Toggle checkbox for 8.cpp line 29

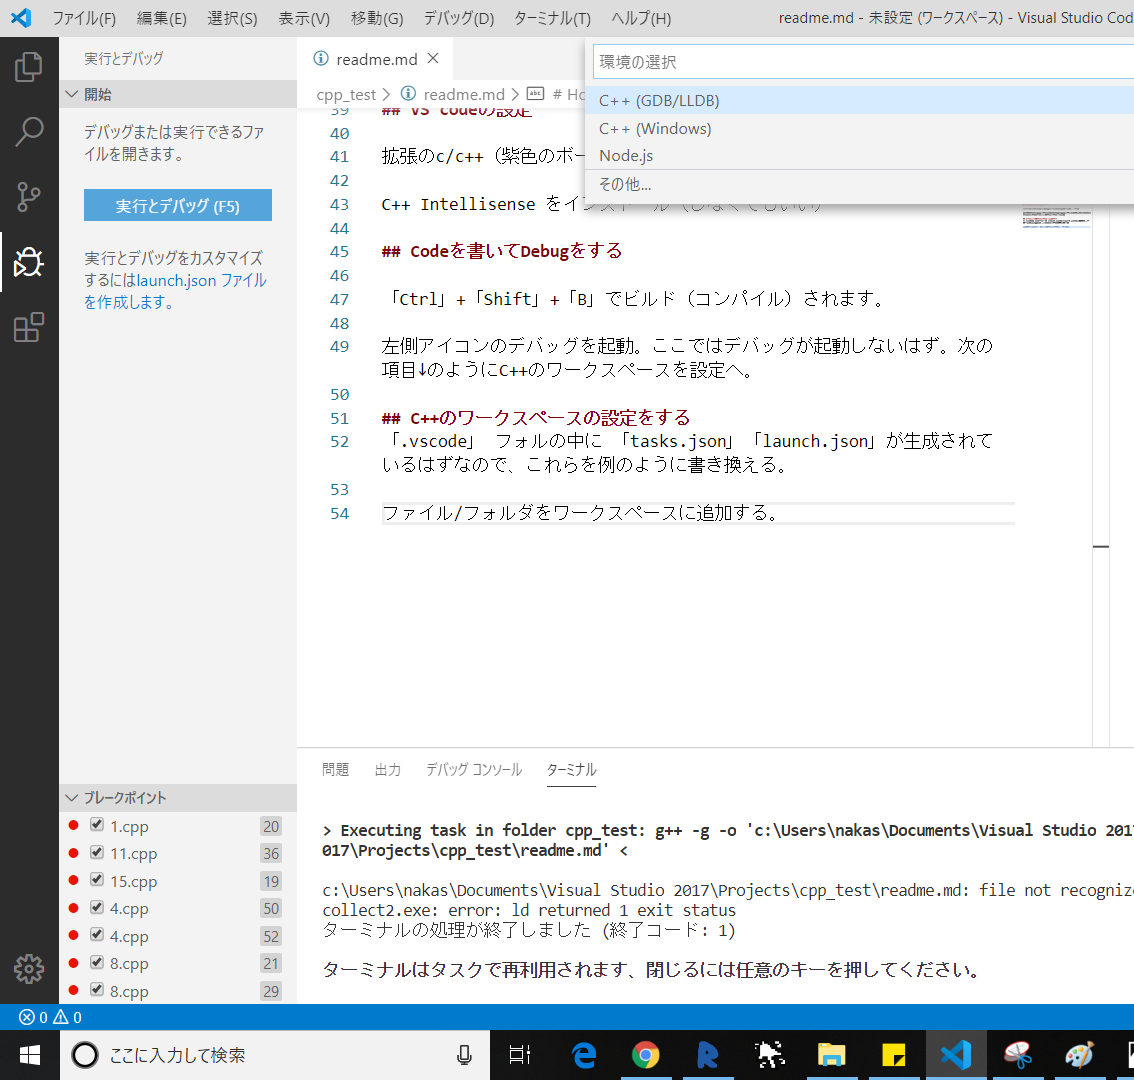click(x=97, y=990)
